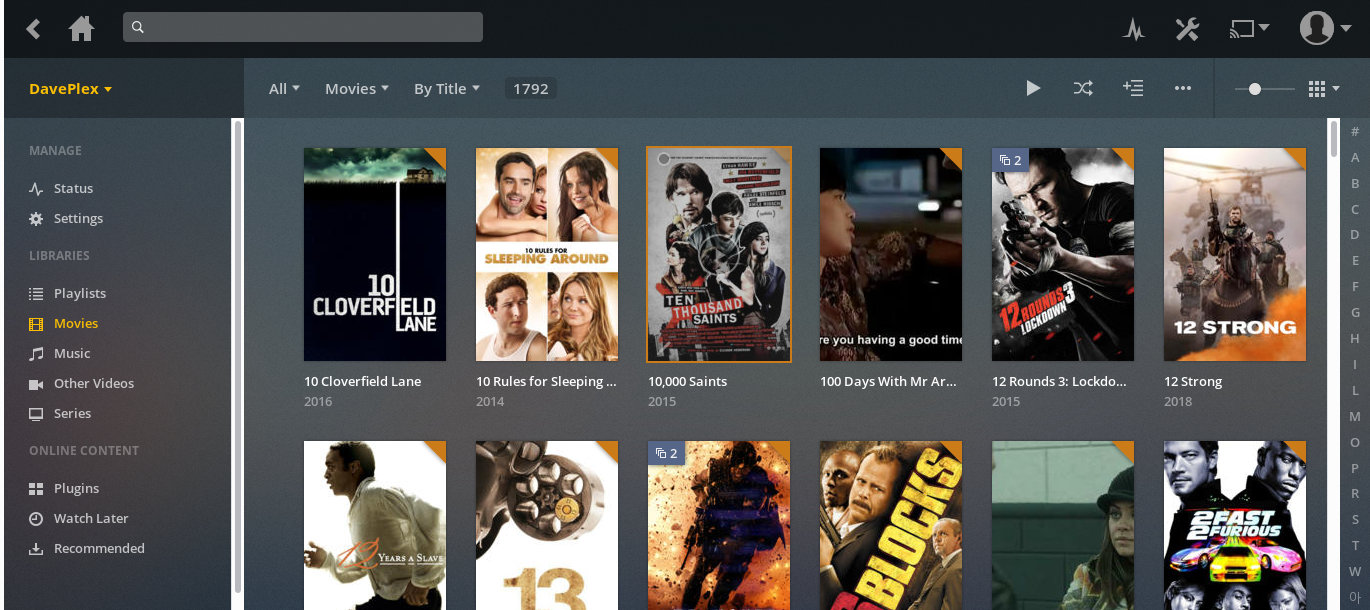The image size is (1370, 610).
Task: Open the 10 Cloverfield Lane poster
Action: 375,254
